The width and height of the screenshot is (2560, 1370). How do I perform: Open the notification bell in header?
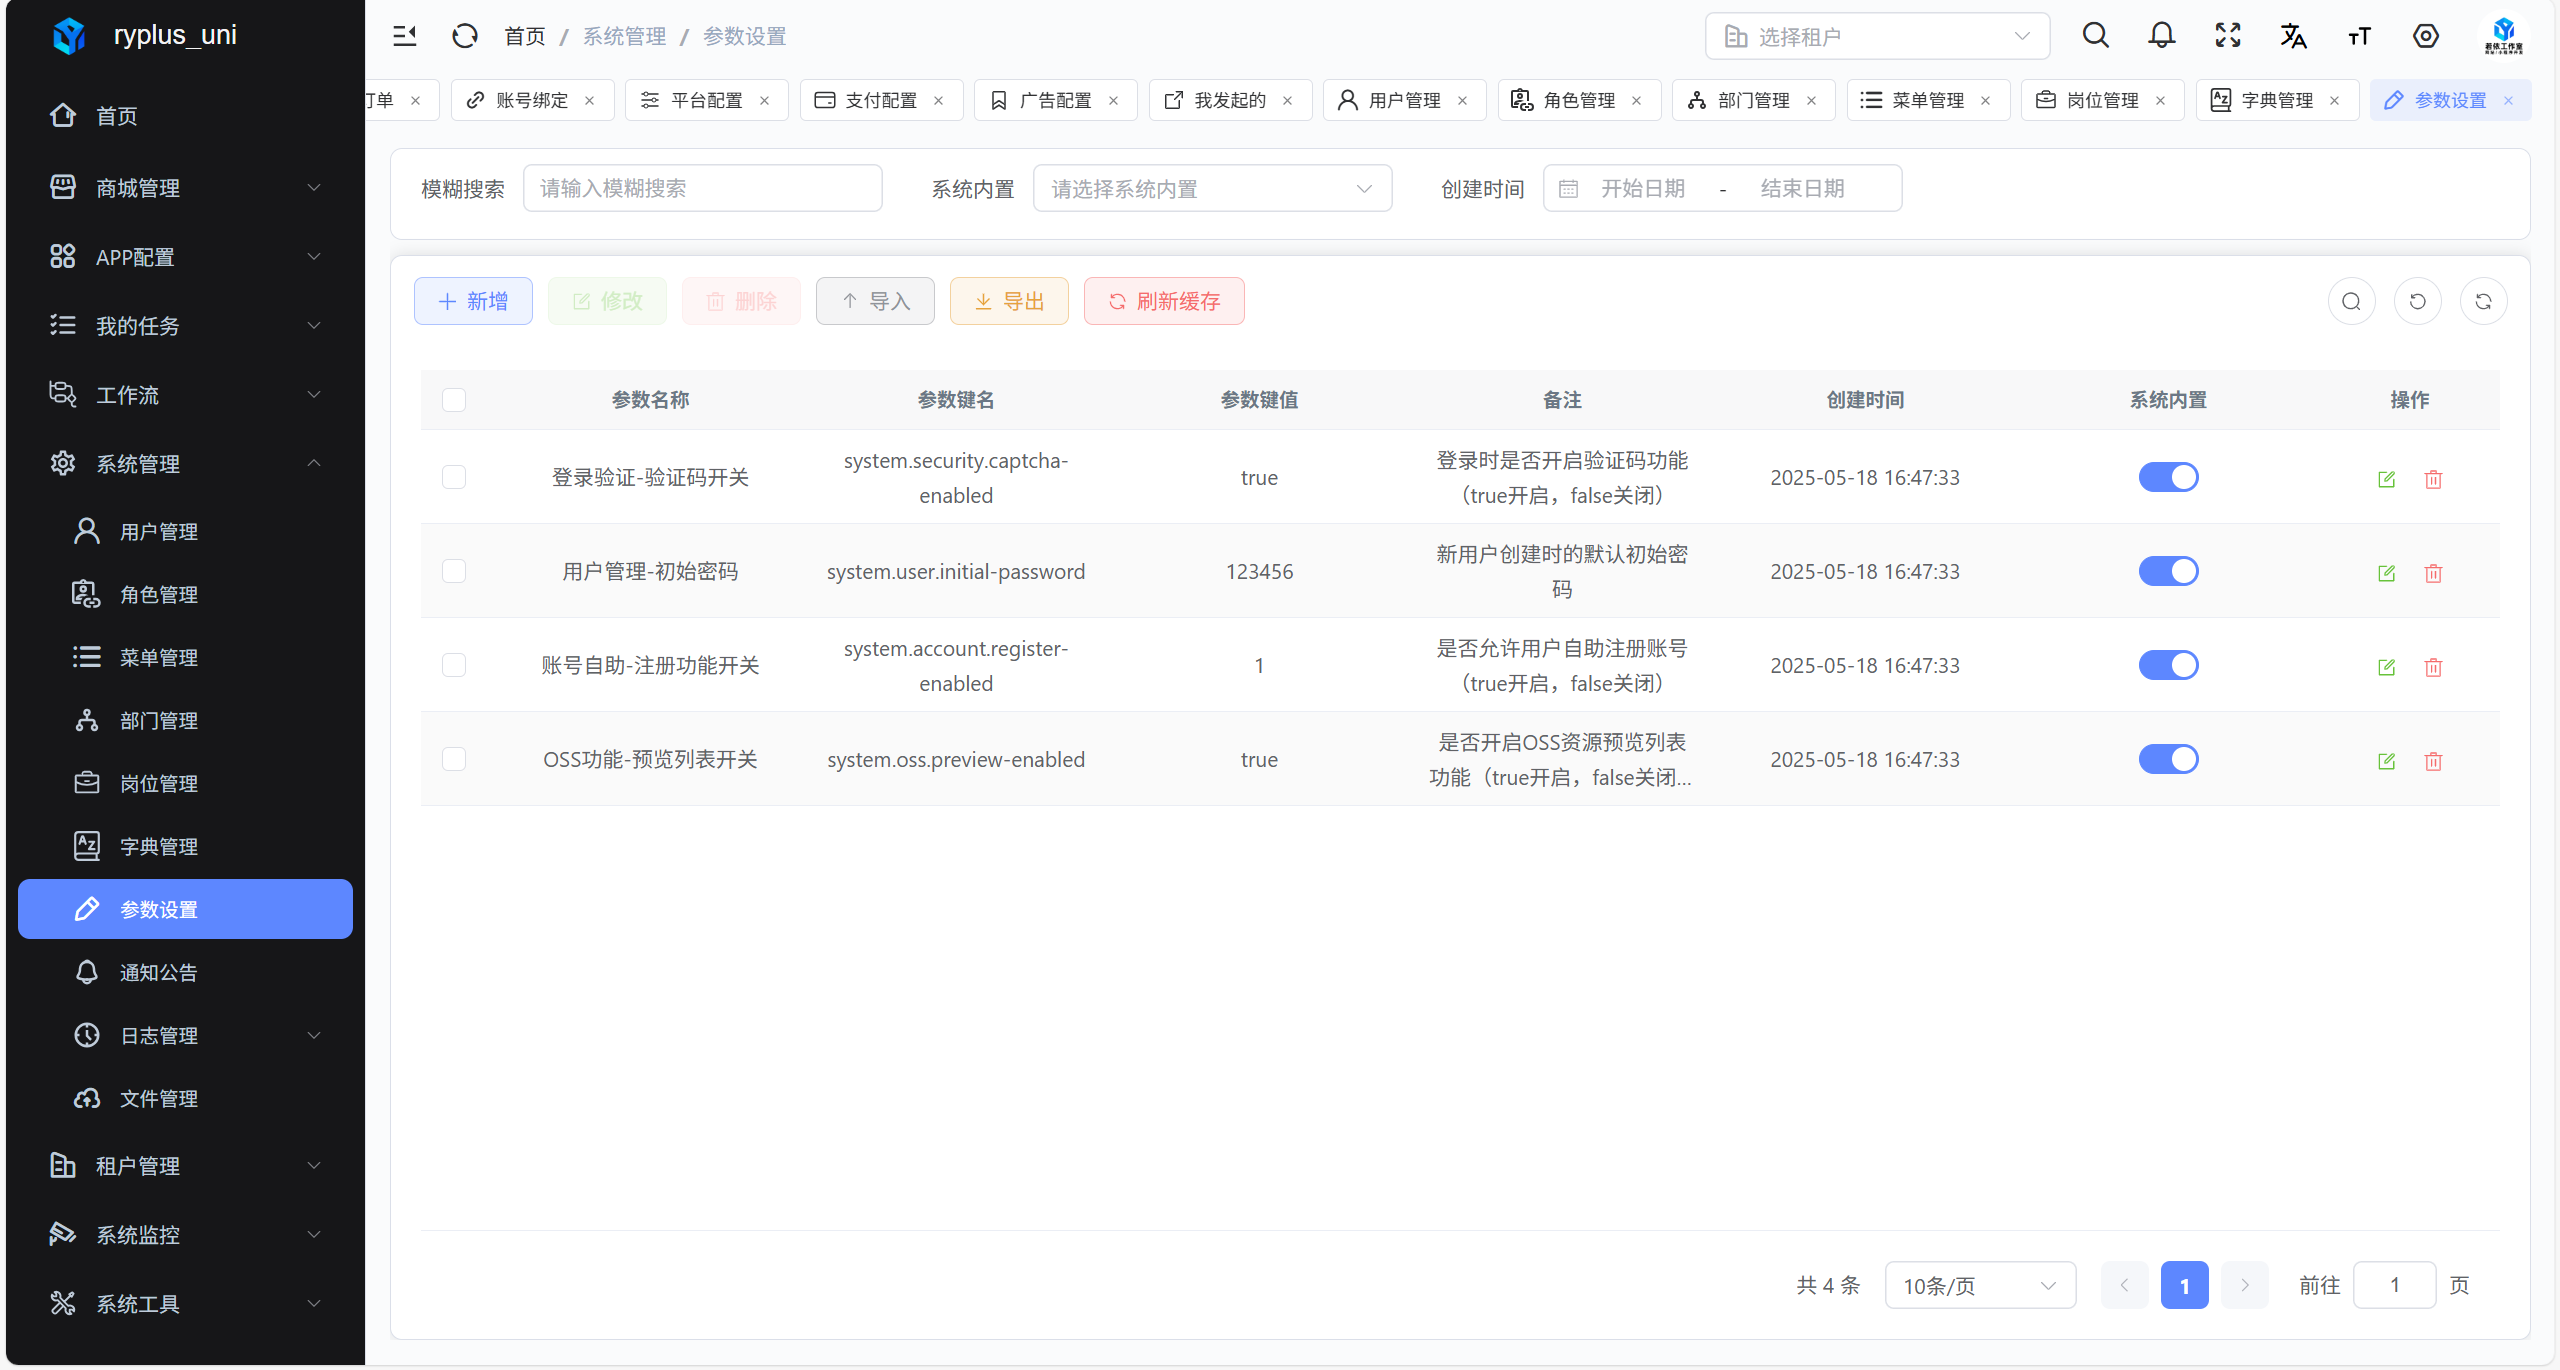coord(2161,36)
